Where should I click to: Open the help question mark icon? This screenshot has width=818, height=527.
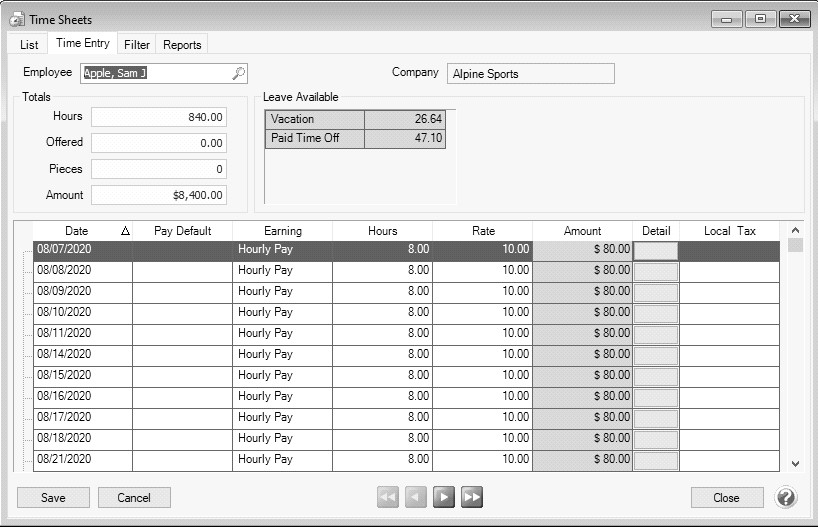(786, 497)
